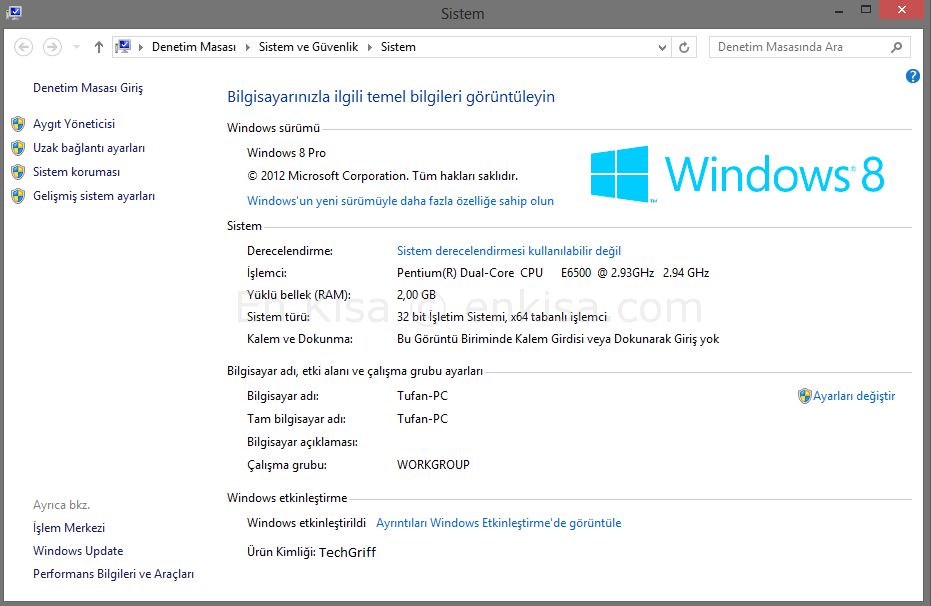The height and width of the screenshot is (606, 931).
Task: Open Uzak bağlantı ayarları
Action: coord(89,148)
